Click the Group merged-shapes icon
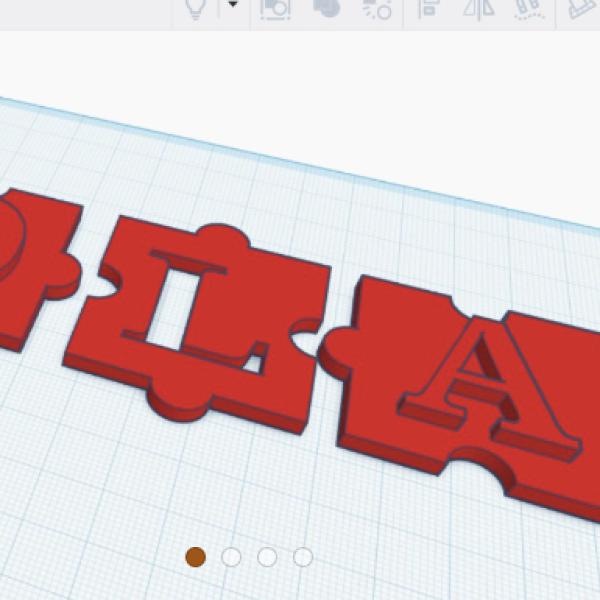This screenshot has height=600, width=600. point(326,8)
